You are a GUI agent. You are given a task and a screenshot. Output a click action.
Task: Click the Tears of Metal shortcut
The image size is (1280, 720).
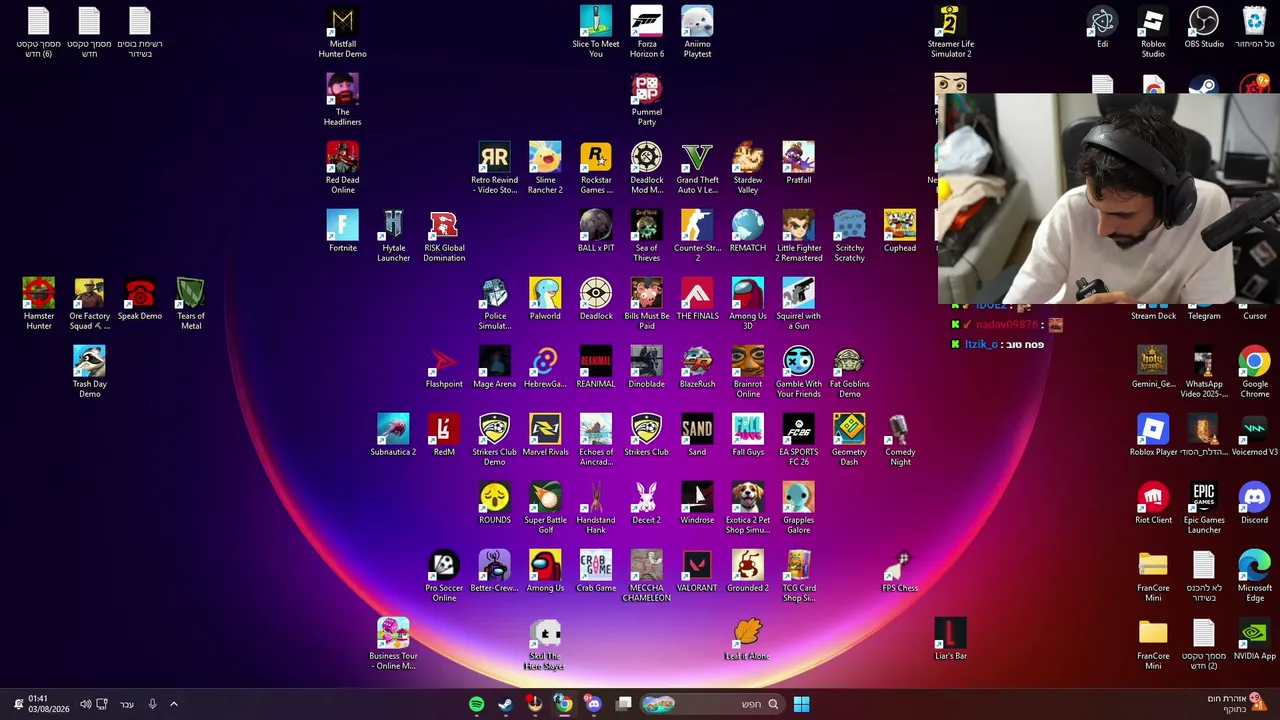coord(190,304)
